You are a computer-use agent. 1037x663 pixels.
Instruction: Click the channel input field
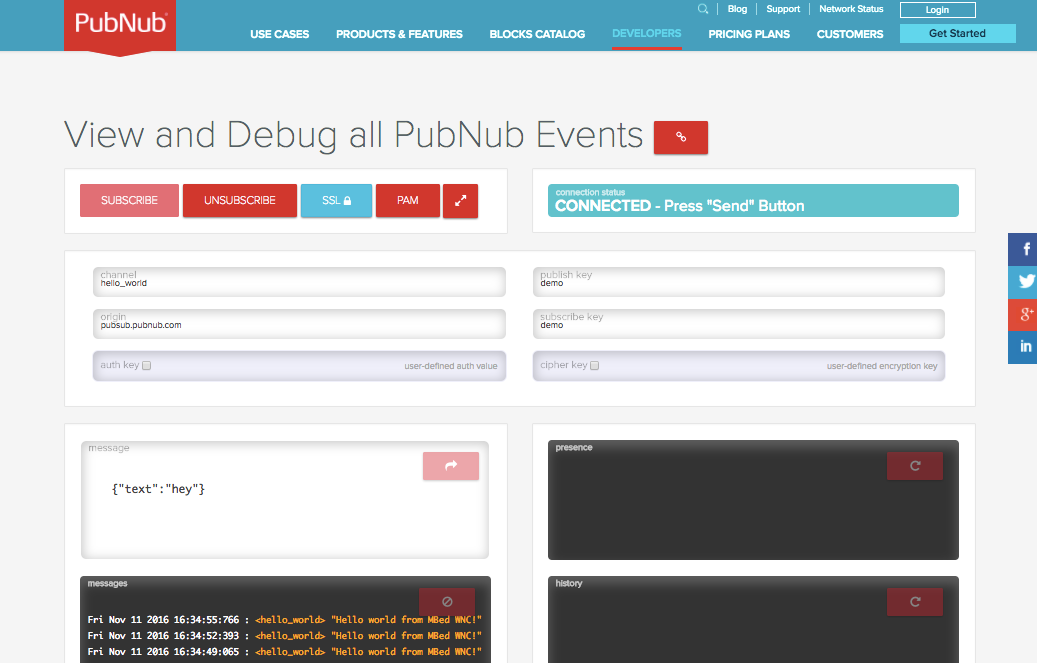[300, 283]
